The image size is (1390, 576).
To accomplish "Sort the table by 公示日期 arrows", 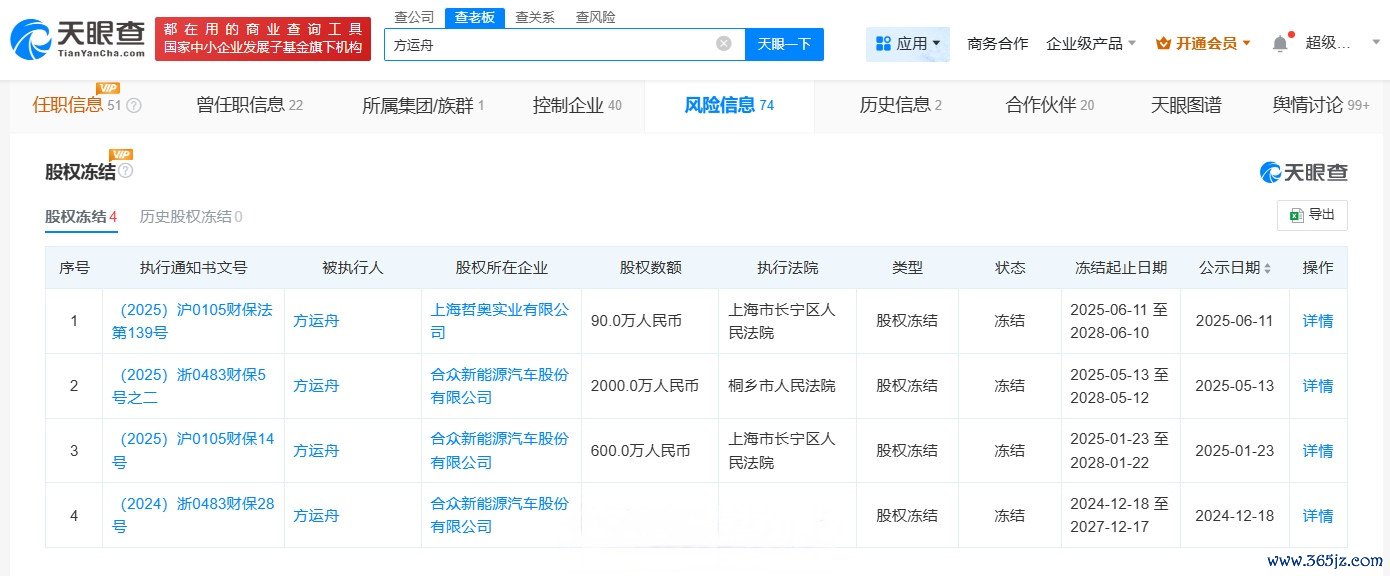I will pos(1268,268).
